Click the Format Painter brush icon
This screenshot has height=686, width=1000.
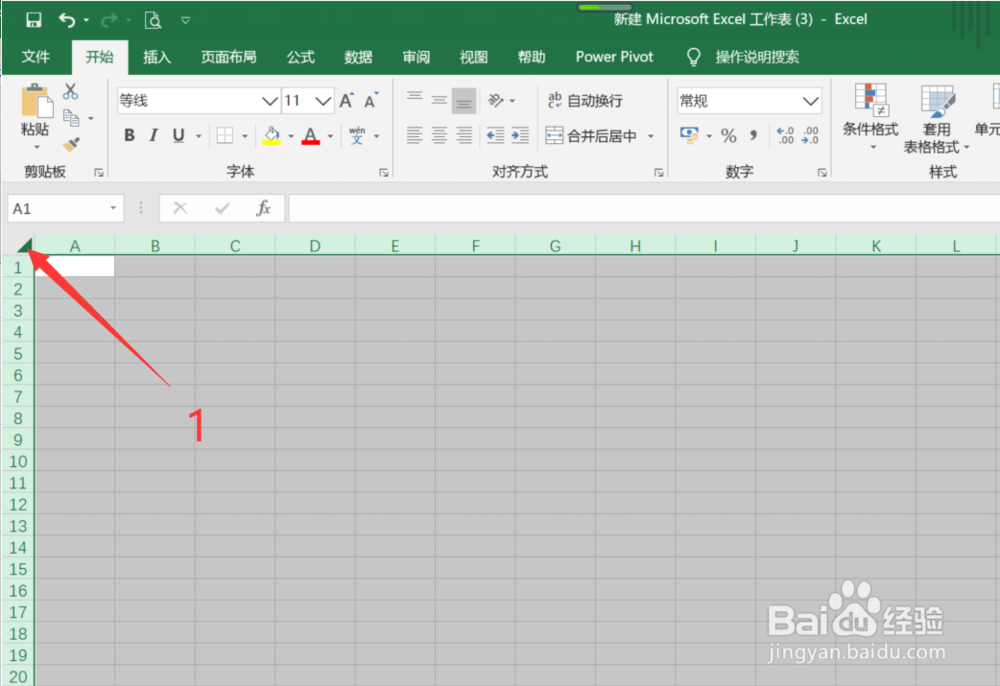pos(71,143)
